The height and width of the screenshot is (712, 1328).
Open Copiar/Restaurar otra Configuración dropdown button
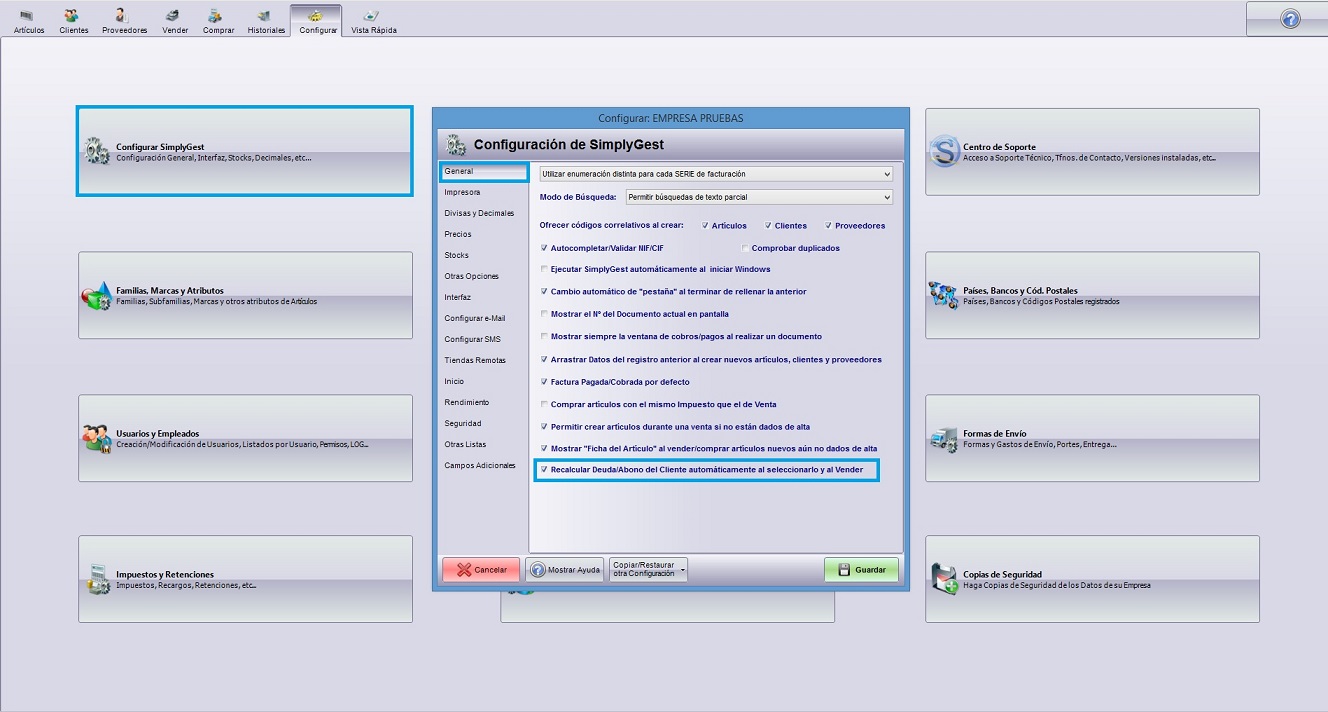[x=648, y=570]
